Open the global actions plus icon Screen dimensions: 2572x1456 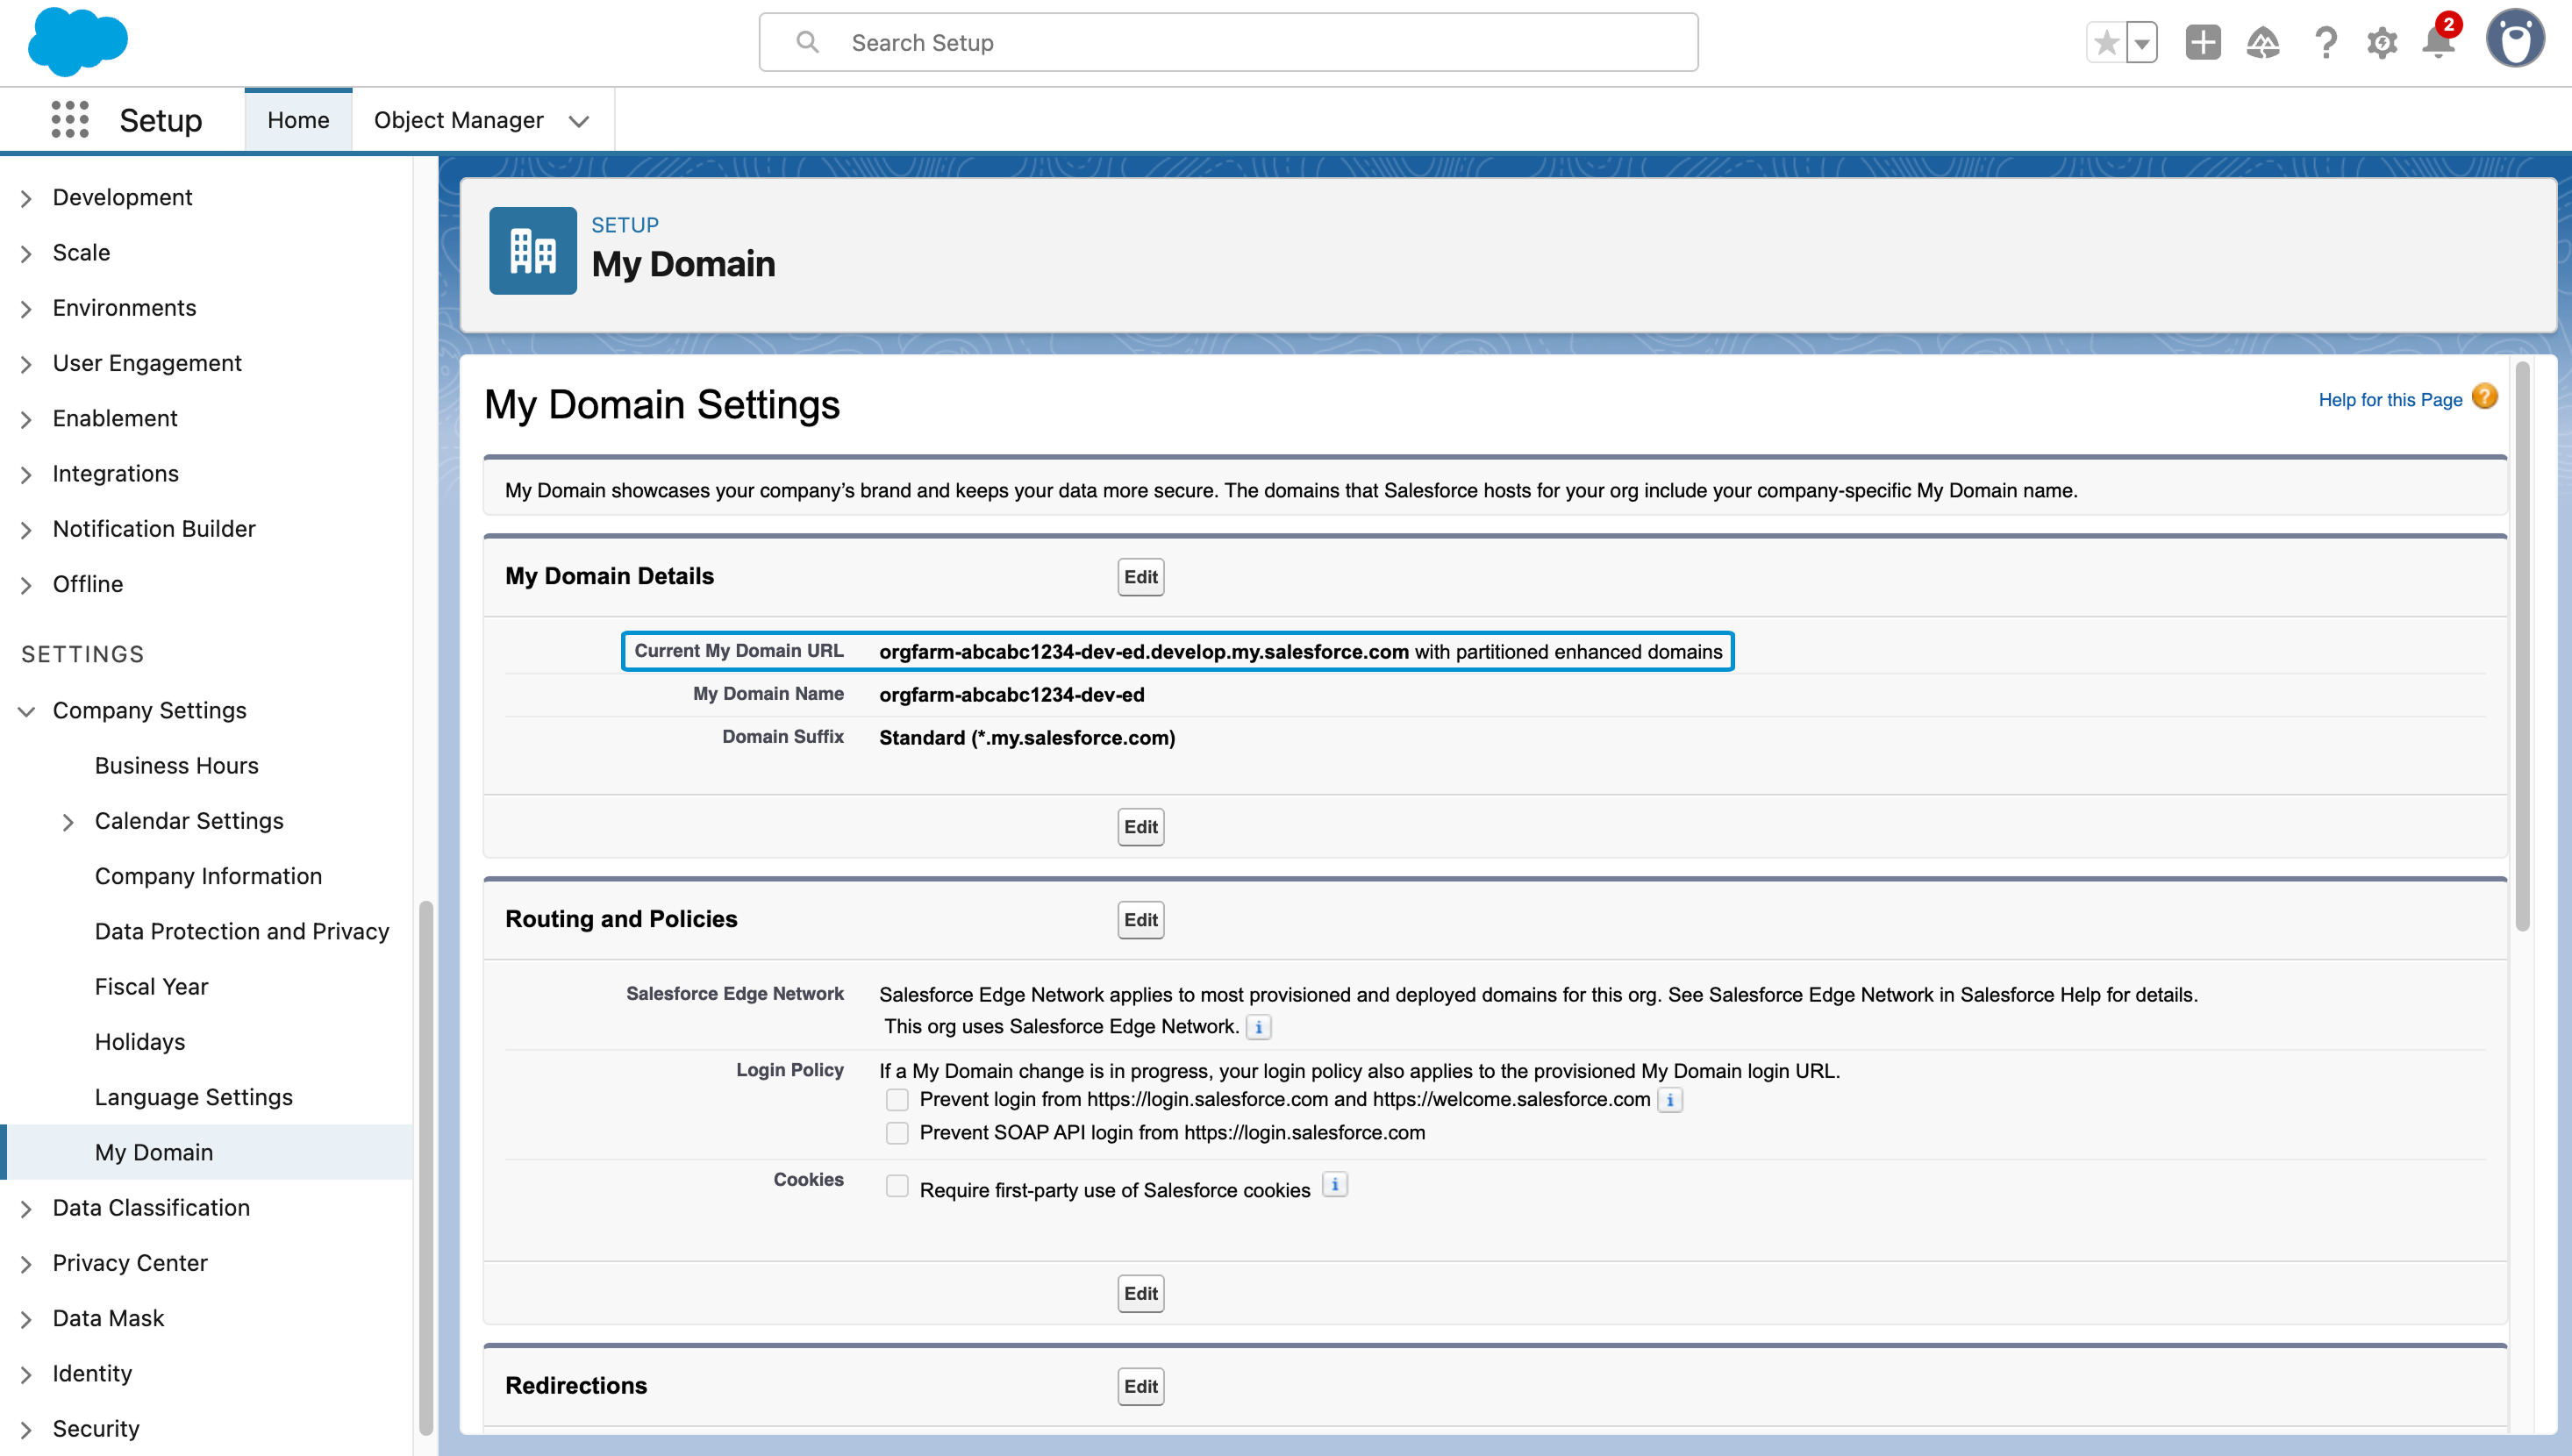point(2203,42)
